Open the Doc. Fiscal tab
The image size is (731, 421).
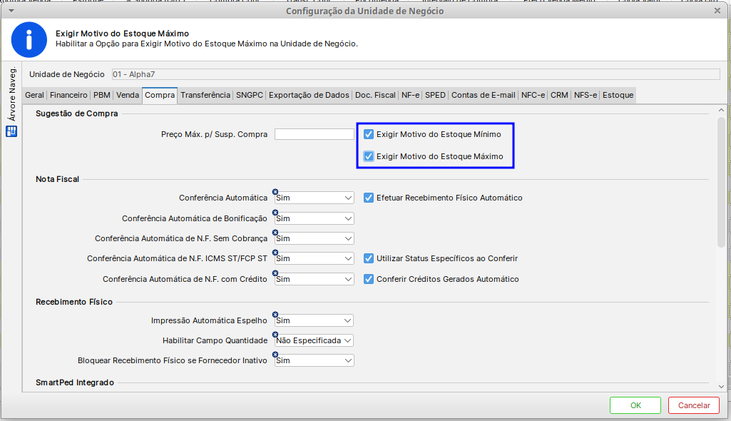click(x=376, y=95)
